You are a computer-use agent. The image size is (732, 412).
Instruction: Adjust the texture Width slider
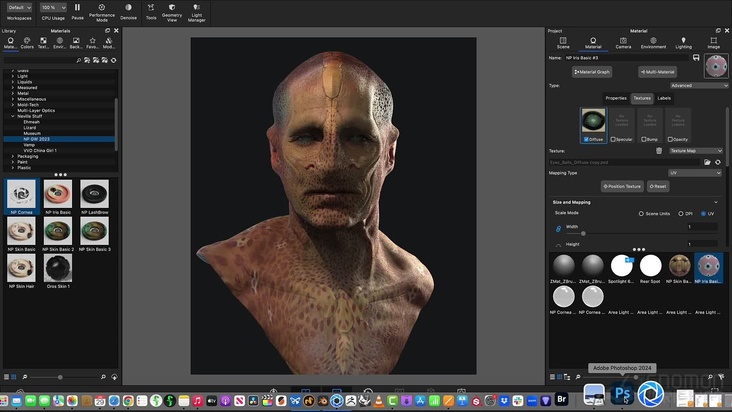click(583, 233)
